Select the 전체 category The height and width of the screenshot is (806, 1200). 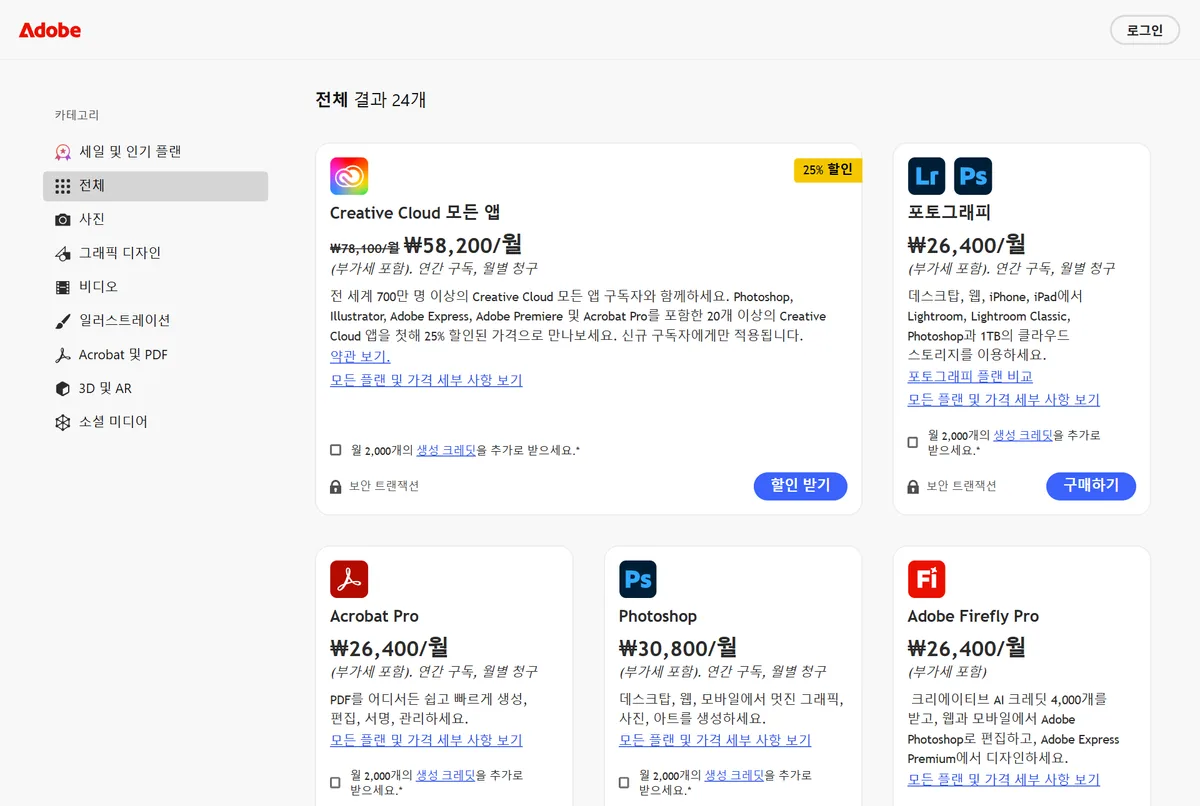(155, 186)
